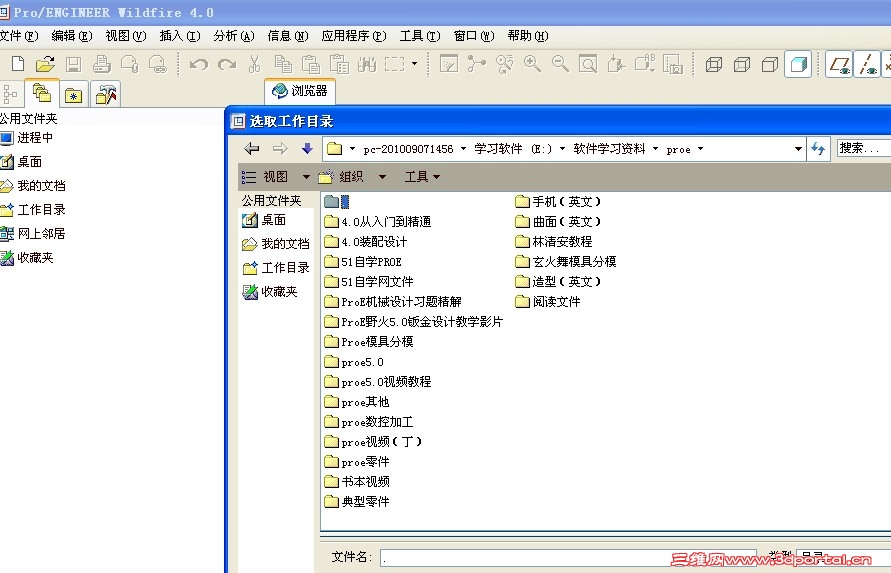Select folder 典型零件

point(357,502)
